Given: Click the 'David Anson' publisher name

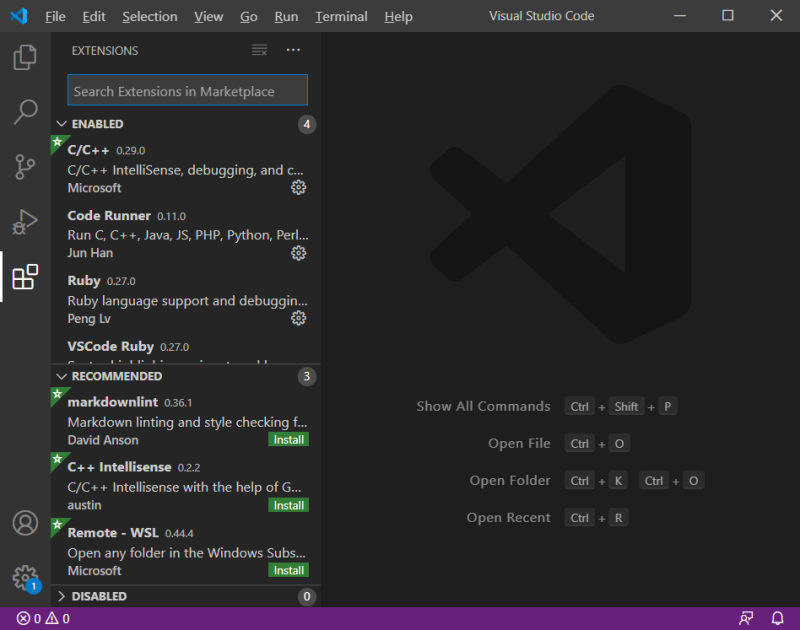Looking at the screenshot, I should tap(103, 440).
